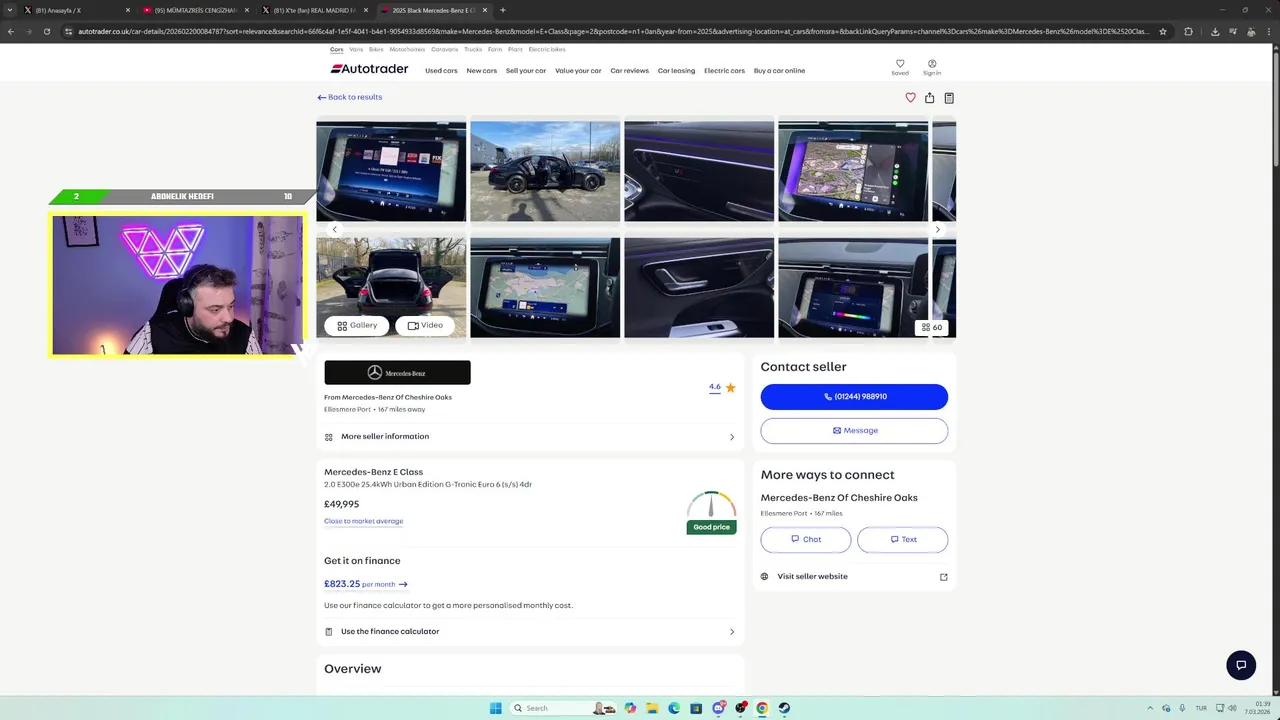Click the browser back arrow

[11, 31]
